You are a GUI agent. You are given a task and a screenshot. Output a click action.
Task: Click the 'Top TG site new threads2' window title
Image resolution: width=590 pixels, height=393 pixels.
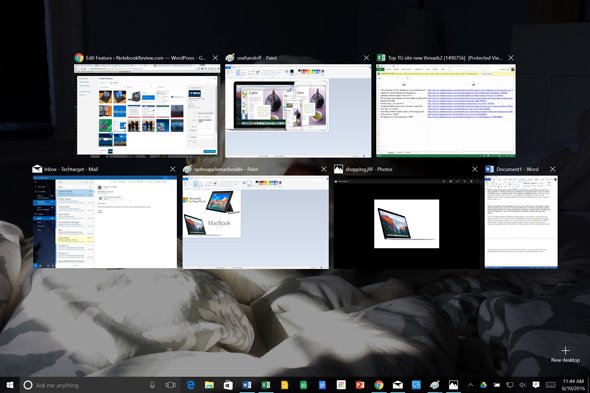pyautogui.click(x=445, y=58)
